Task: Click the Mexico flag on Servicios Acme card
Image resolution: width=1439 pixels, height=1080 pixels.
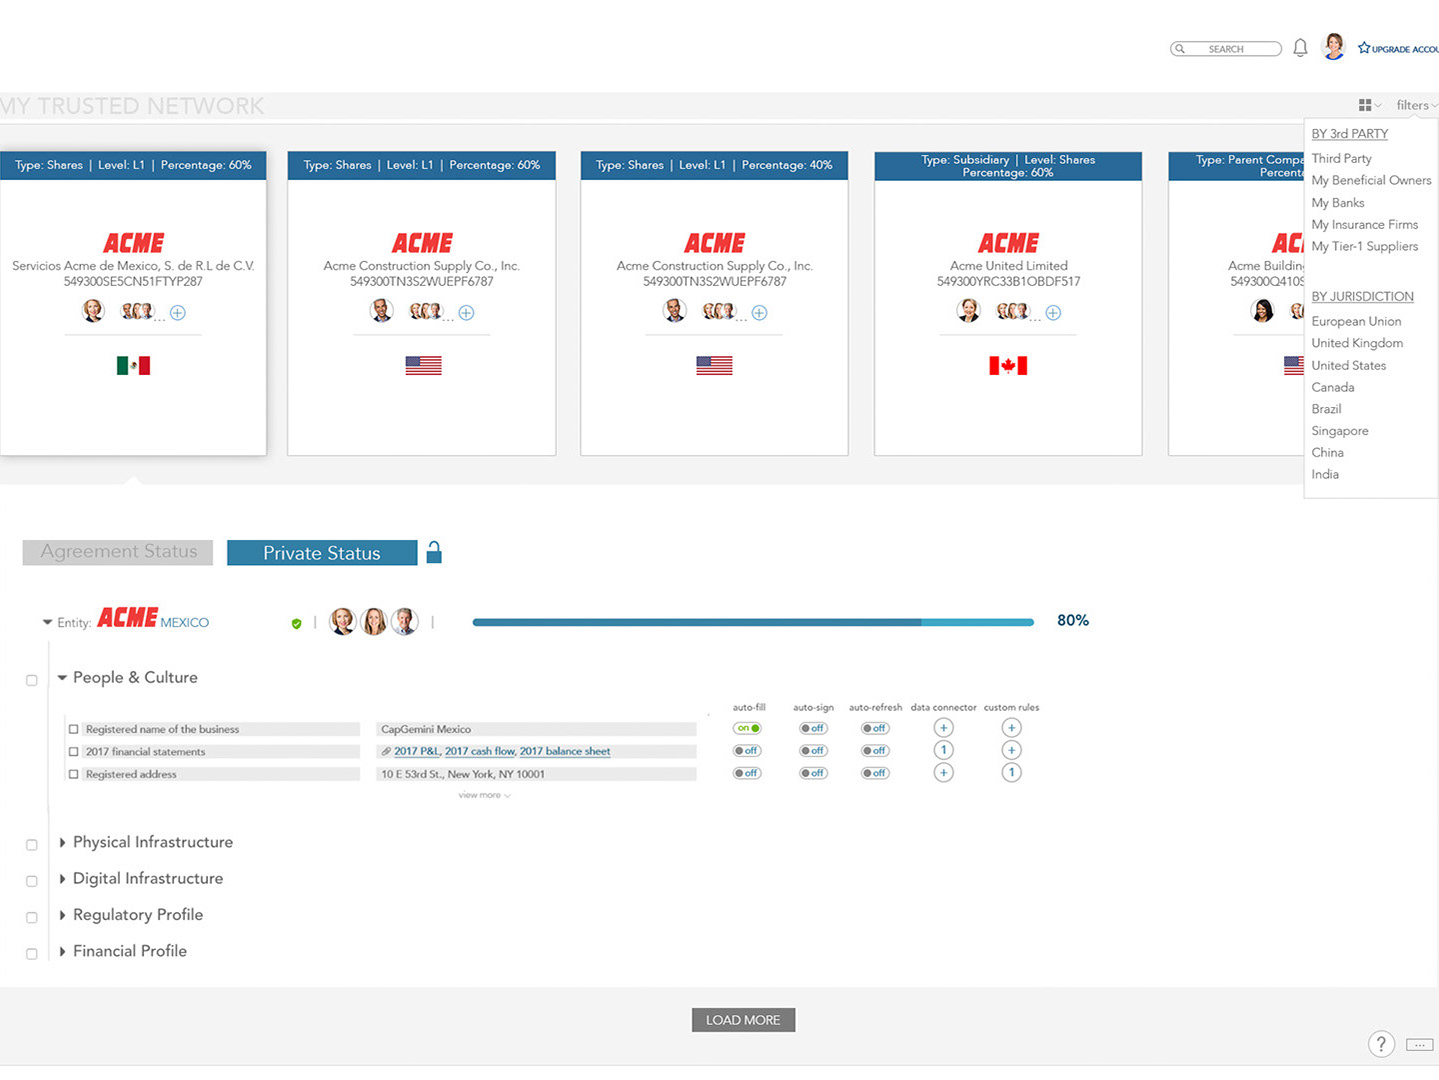Action: click(133, 366)
